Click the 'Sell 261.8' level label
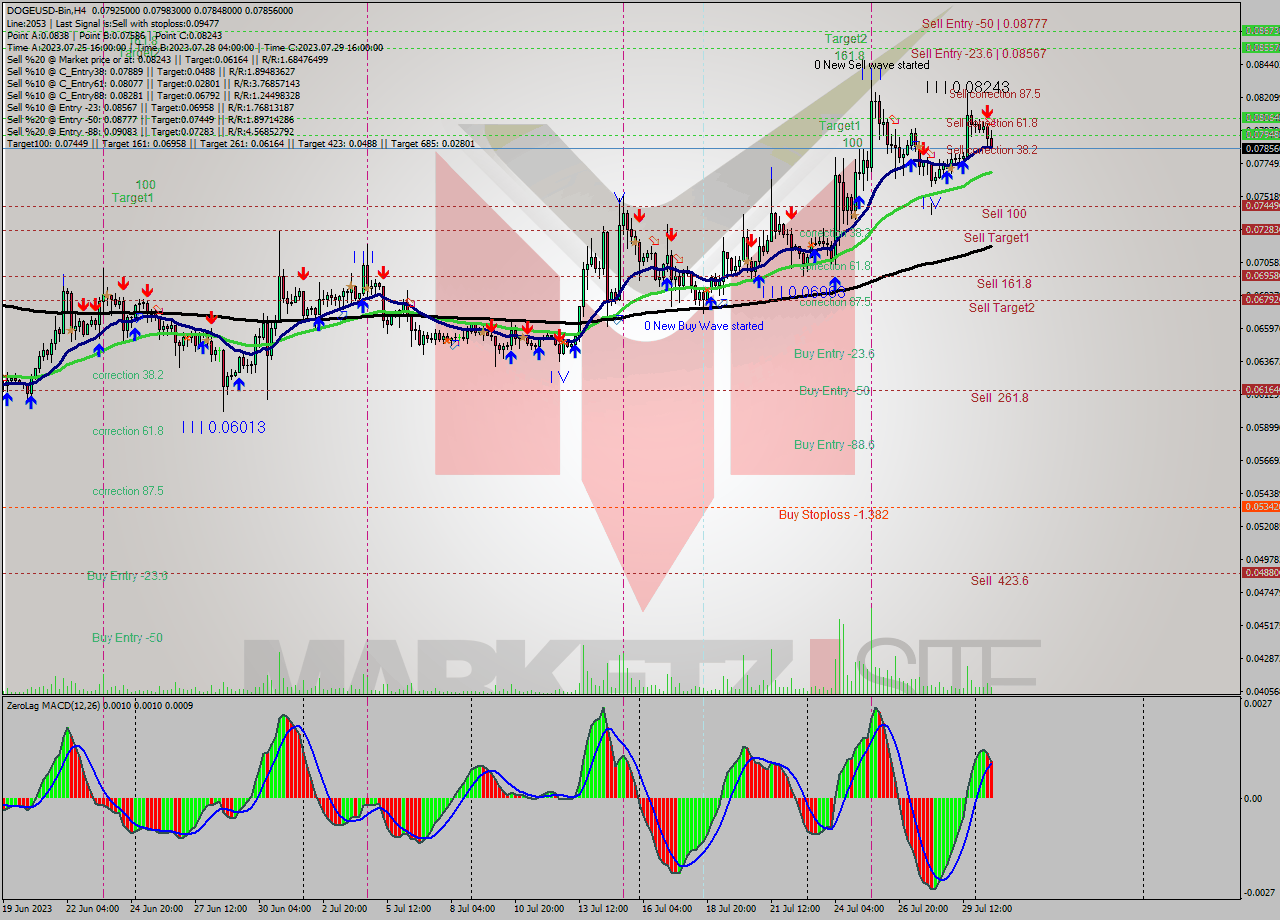The image size is (1280, 920). [999, 398]
